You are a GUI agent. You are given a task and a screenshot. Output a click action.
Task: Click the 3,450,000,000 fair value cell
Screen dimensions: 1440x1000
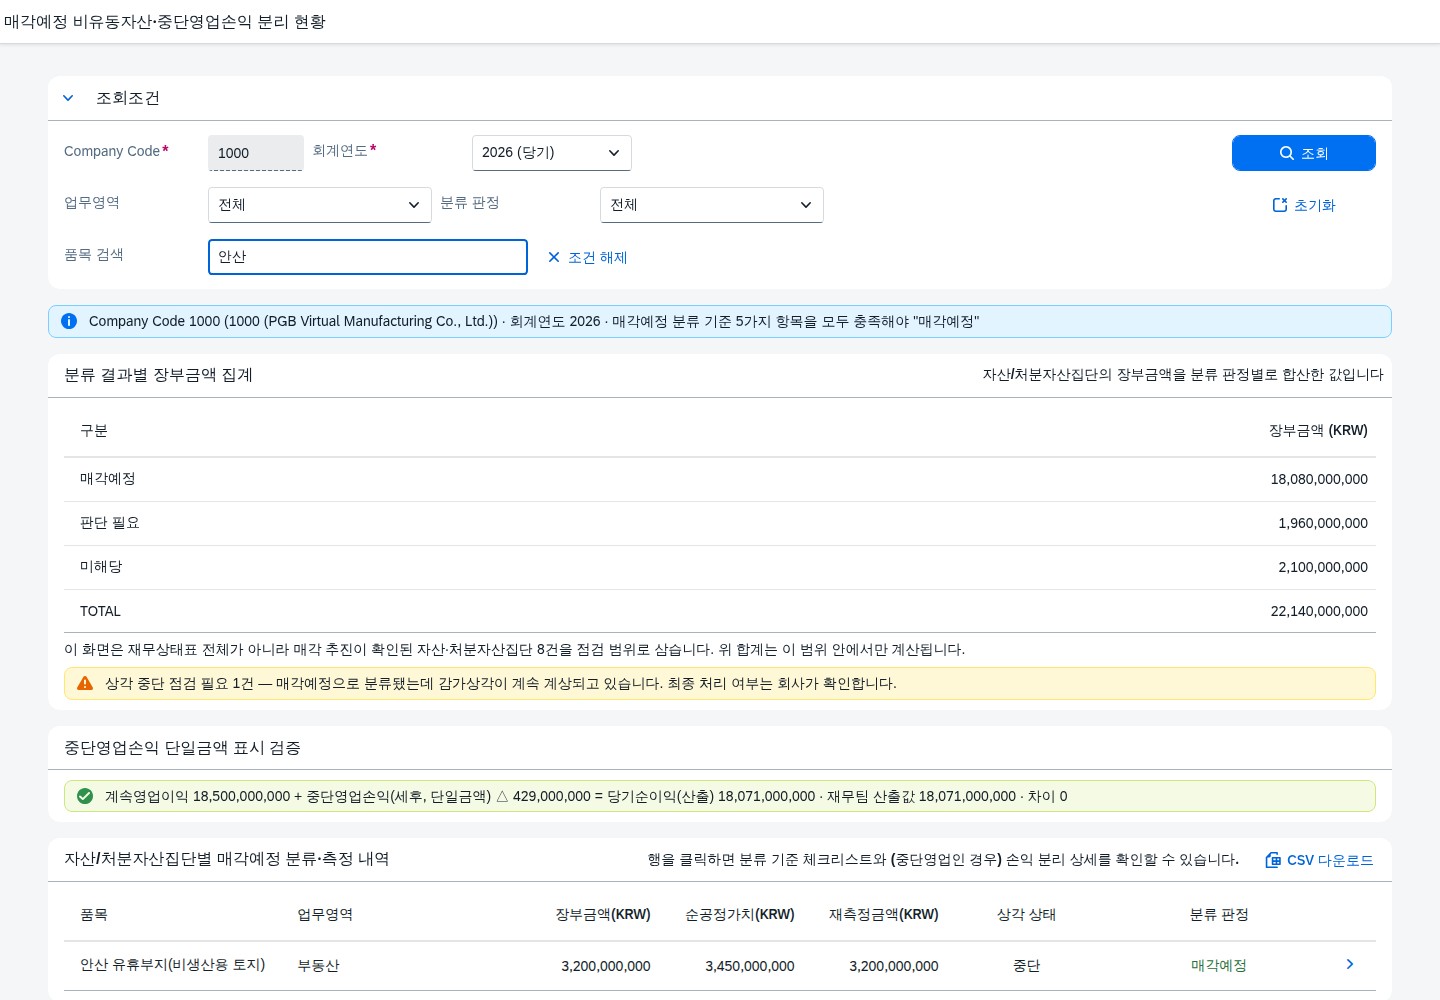tap(750, 966)
